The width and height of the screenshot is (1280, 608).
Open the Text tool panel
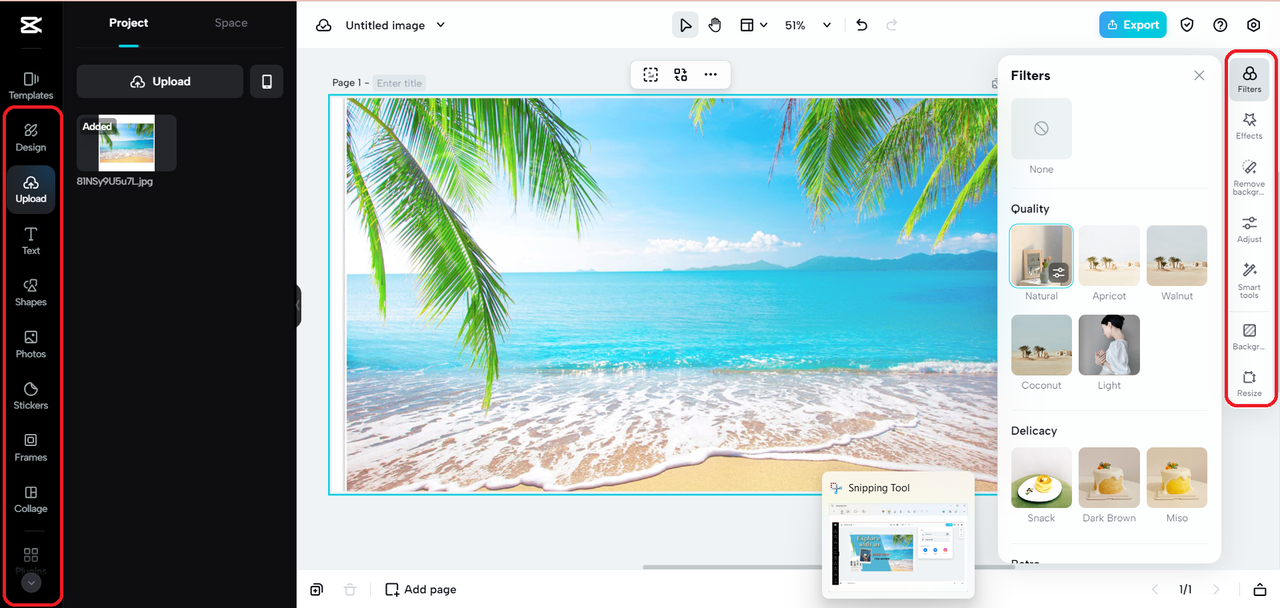(31, 241)
